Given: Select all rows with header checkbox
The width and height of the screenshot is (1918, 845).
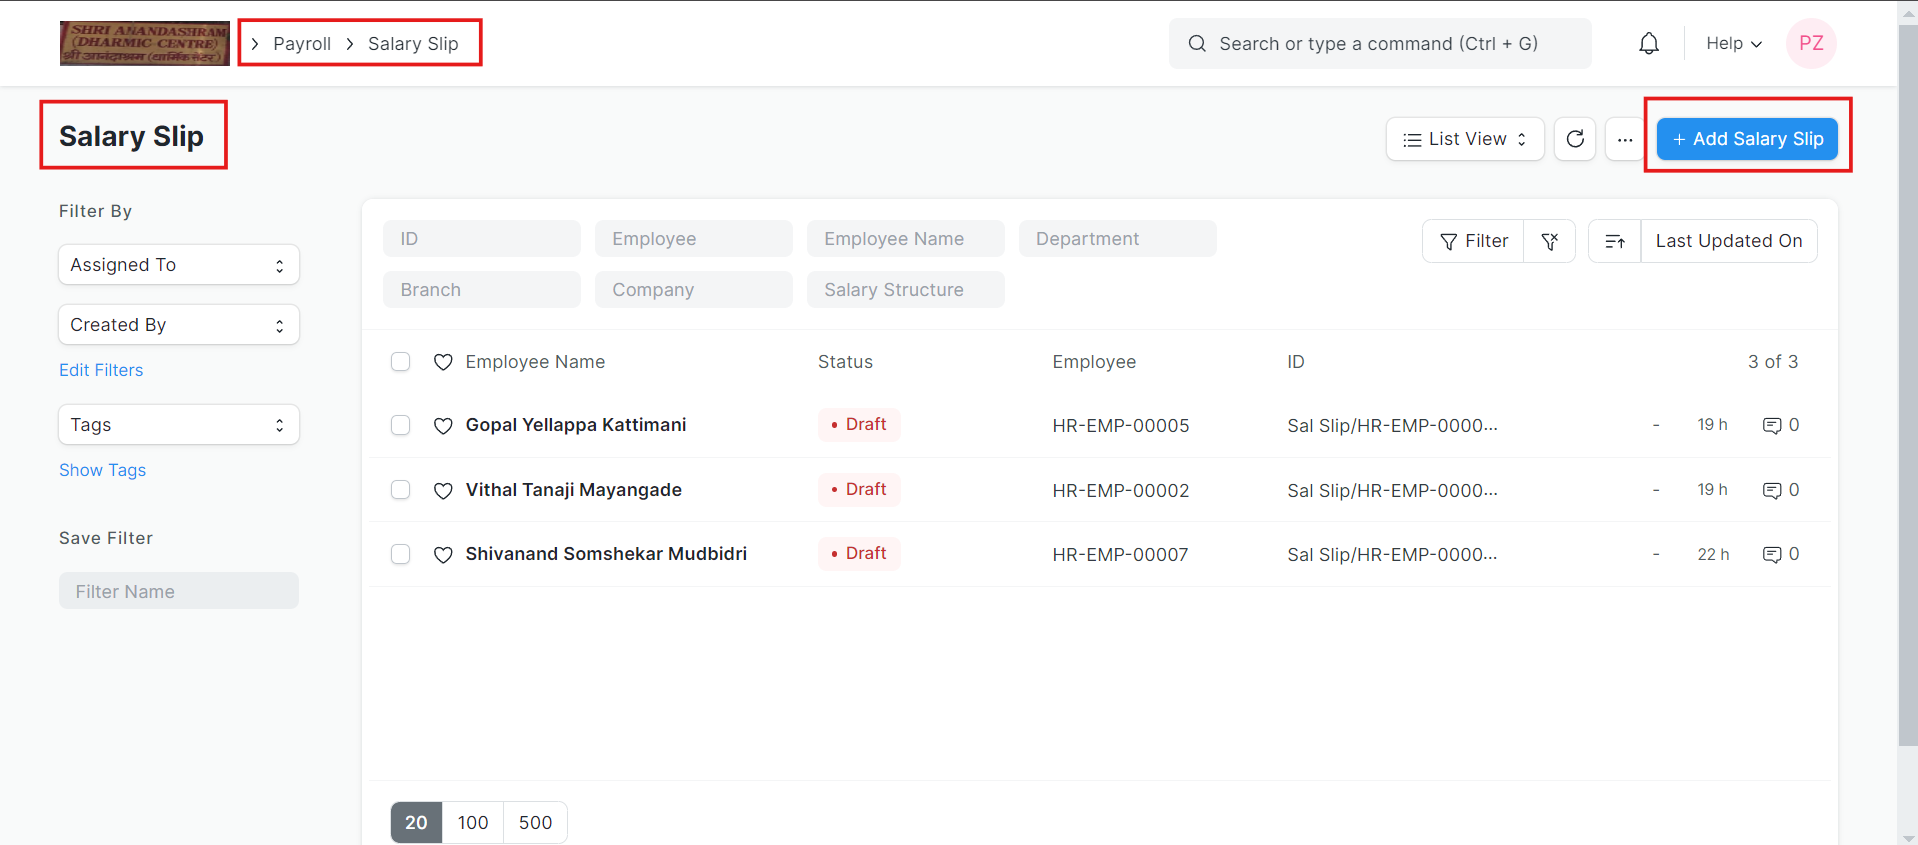Looking at the screenshot, I should (x=401, y=362).
